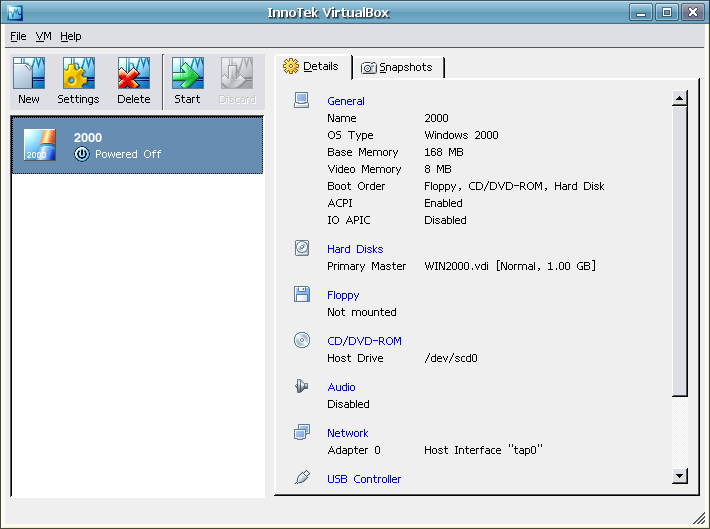This screenshot has width=710, height=529.
Task: Switch to the Details tab
Action: tap(313, 67)
